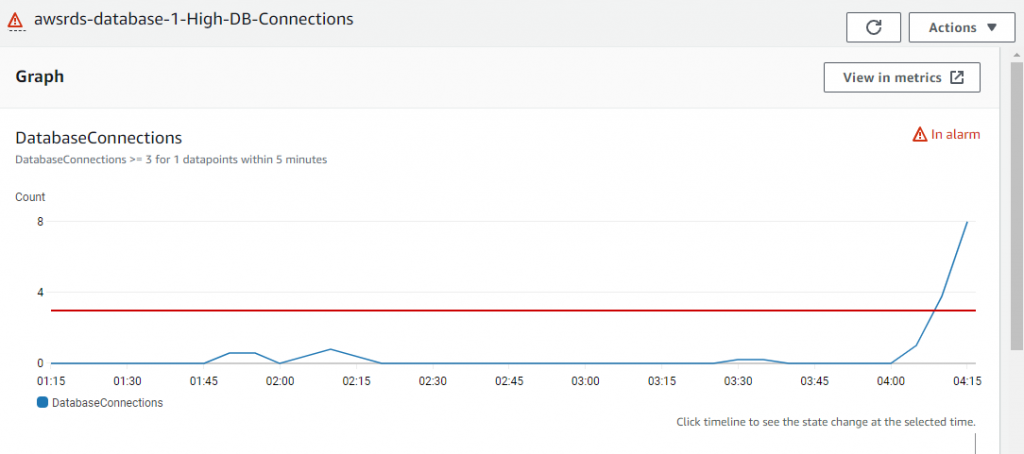Click the 01:45 data point on the graph
1024x454 pixels.
click(204, 363)
